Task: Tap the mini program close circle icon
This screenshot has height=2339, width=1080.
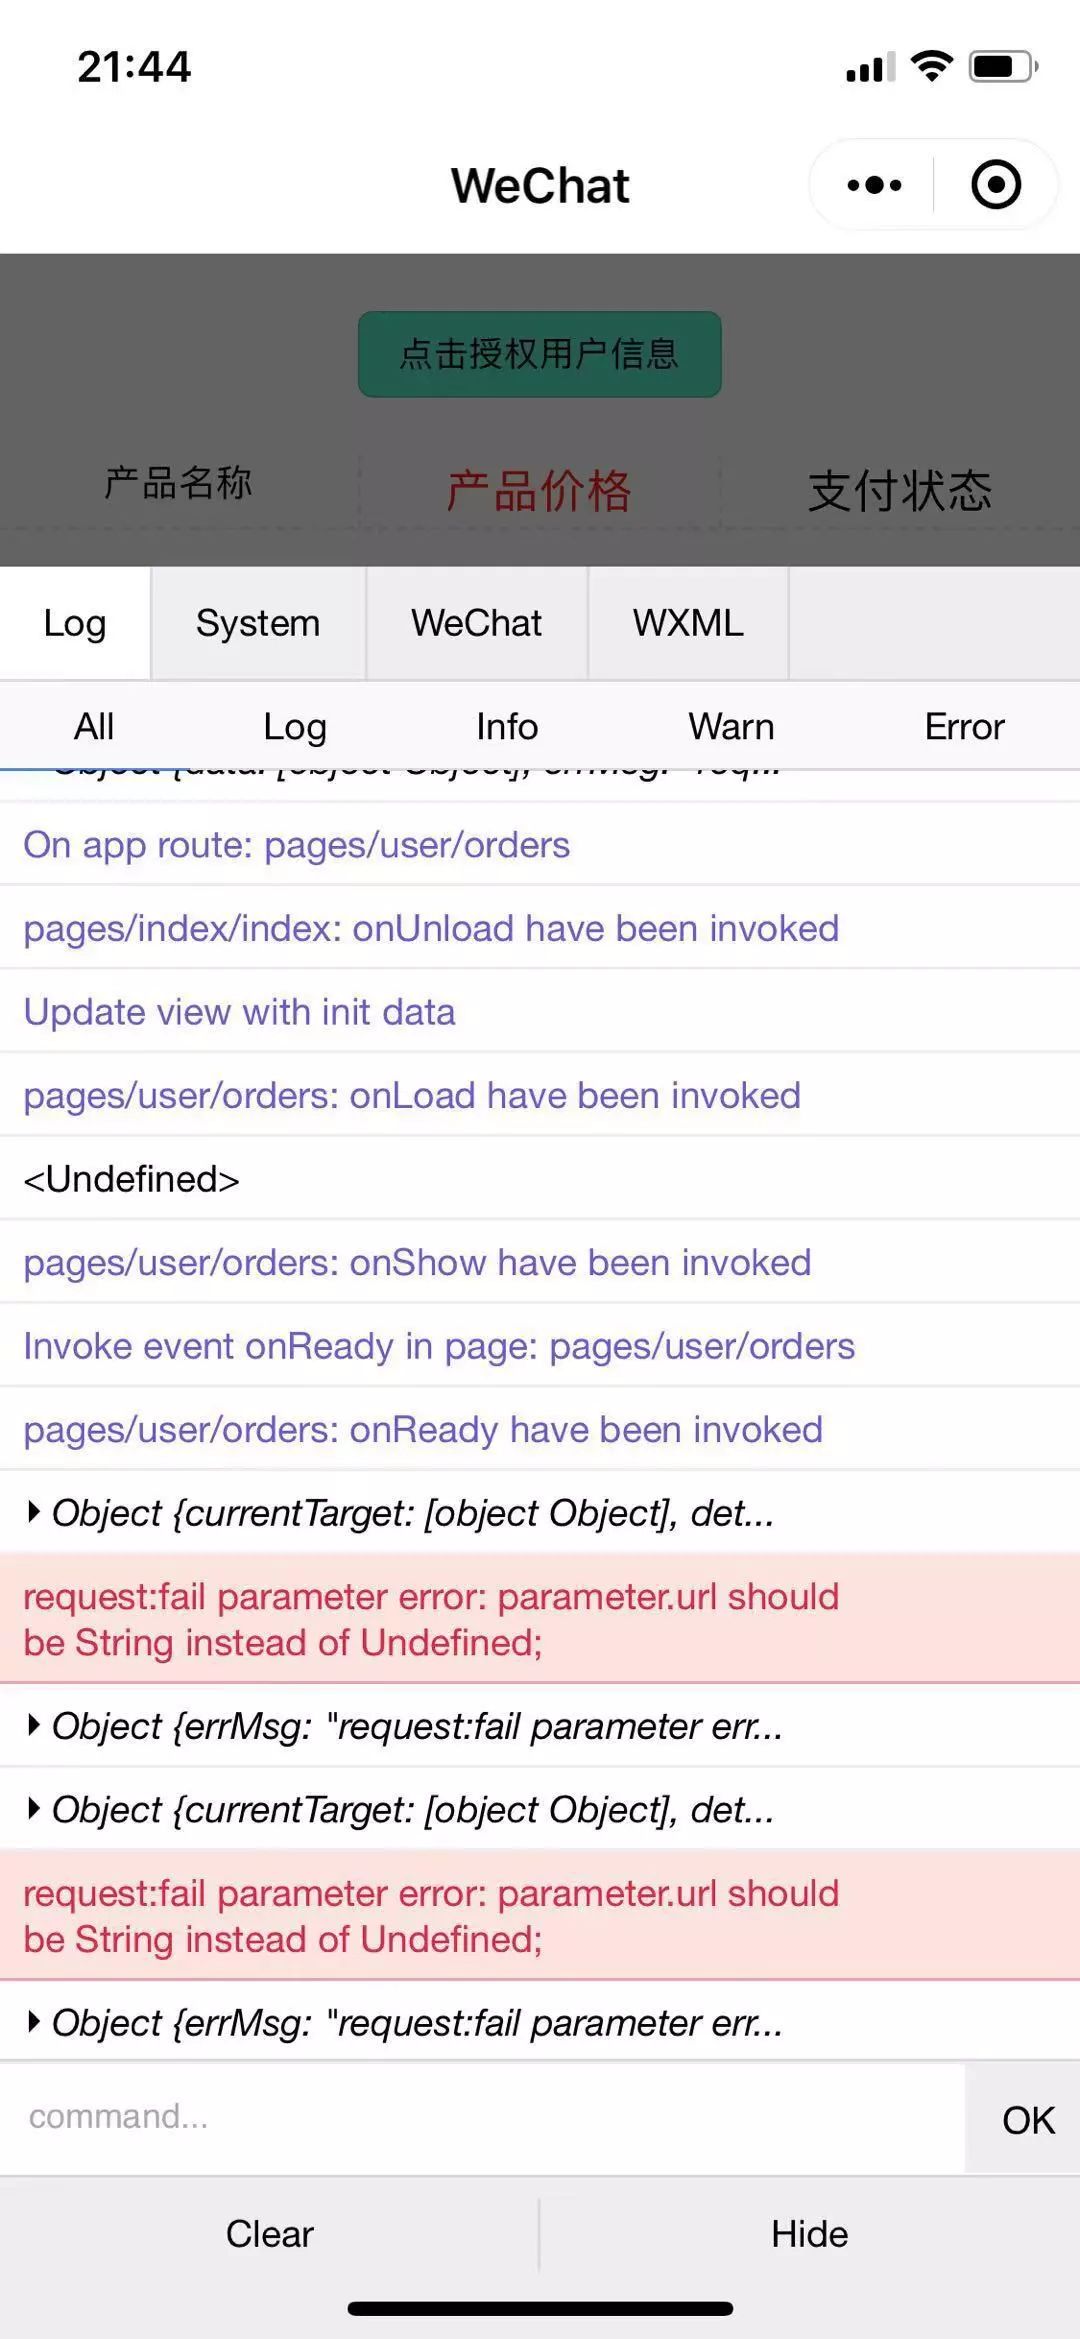Action: click(x=996, y=185)
